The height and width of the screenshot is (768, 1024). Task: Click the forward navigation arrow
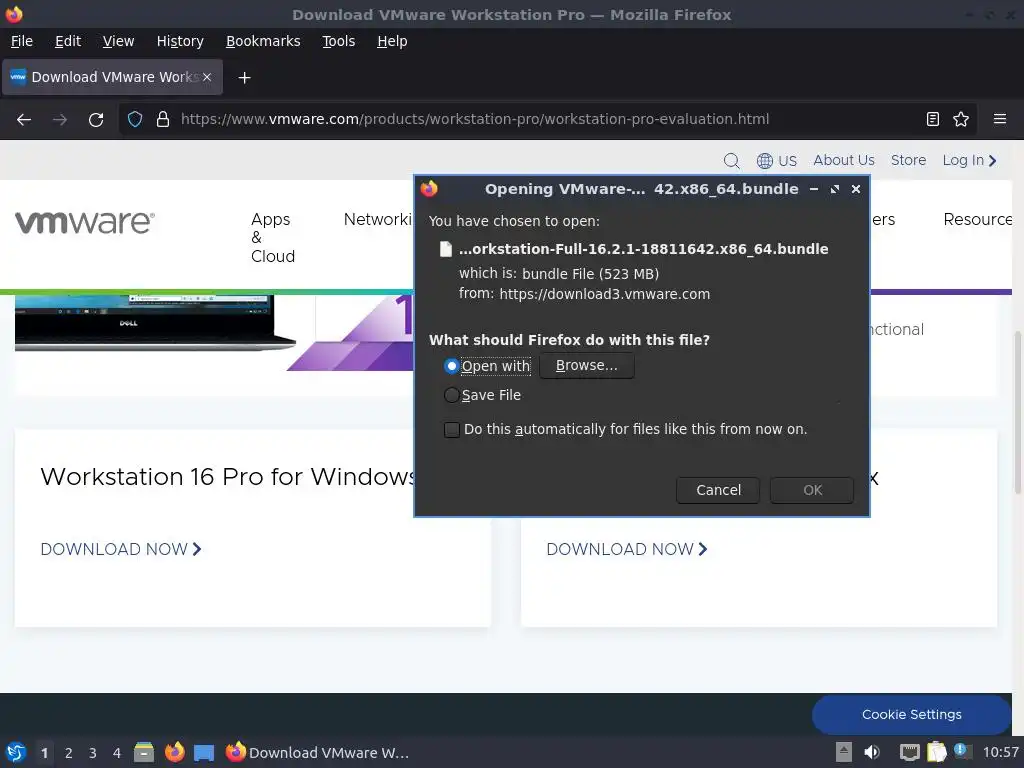coord(60,120)
